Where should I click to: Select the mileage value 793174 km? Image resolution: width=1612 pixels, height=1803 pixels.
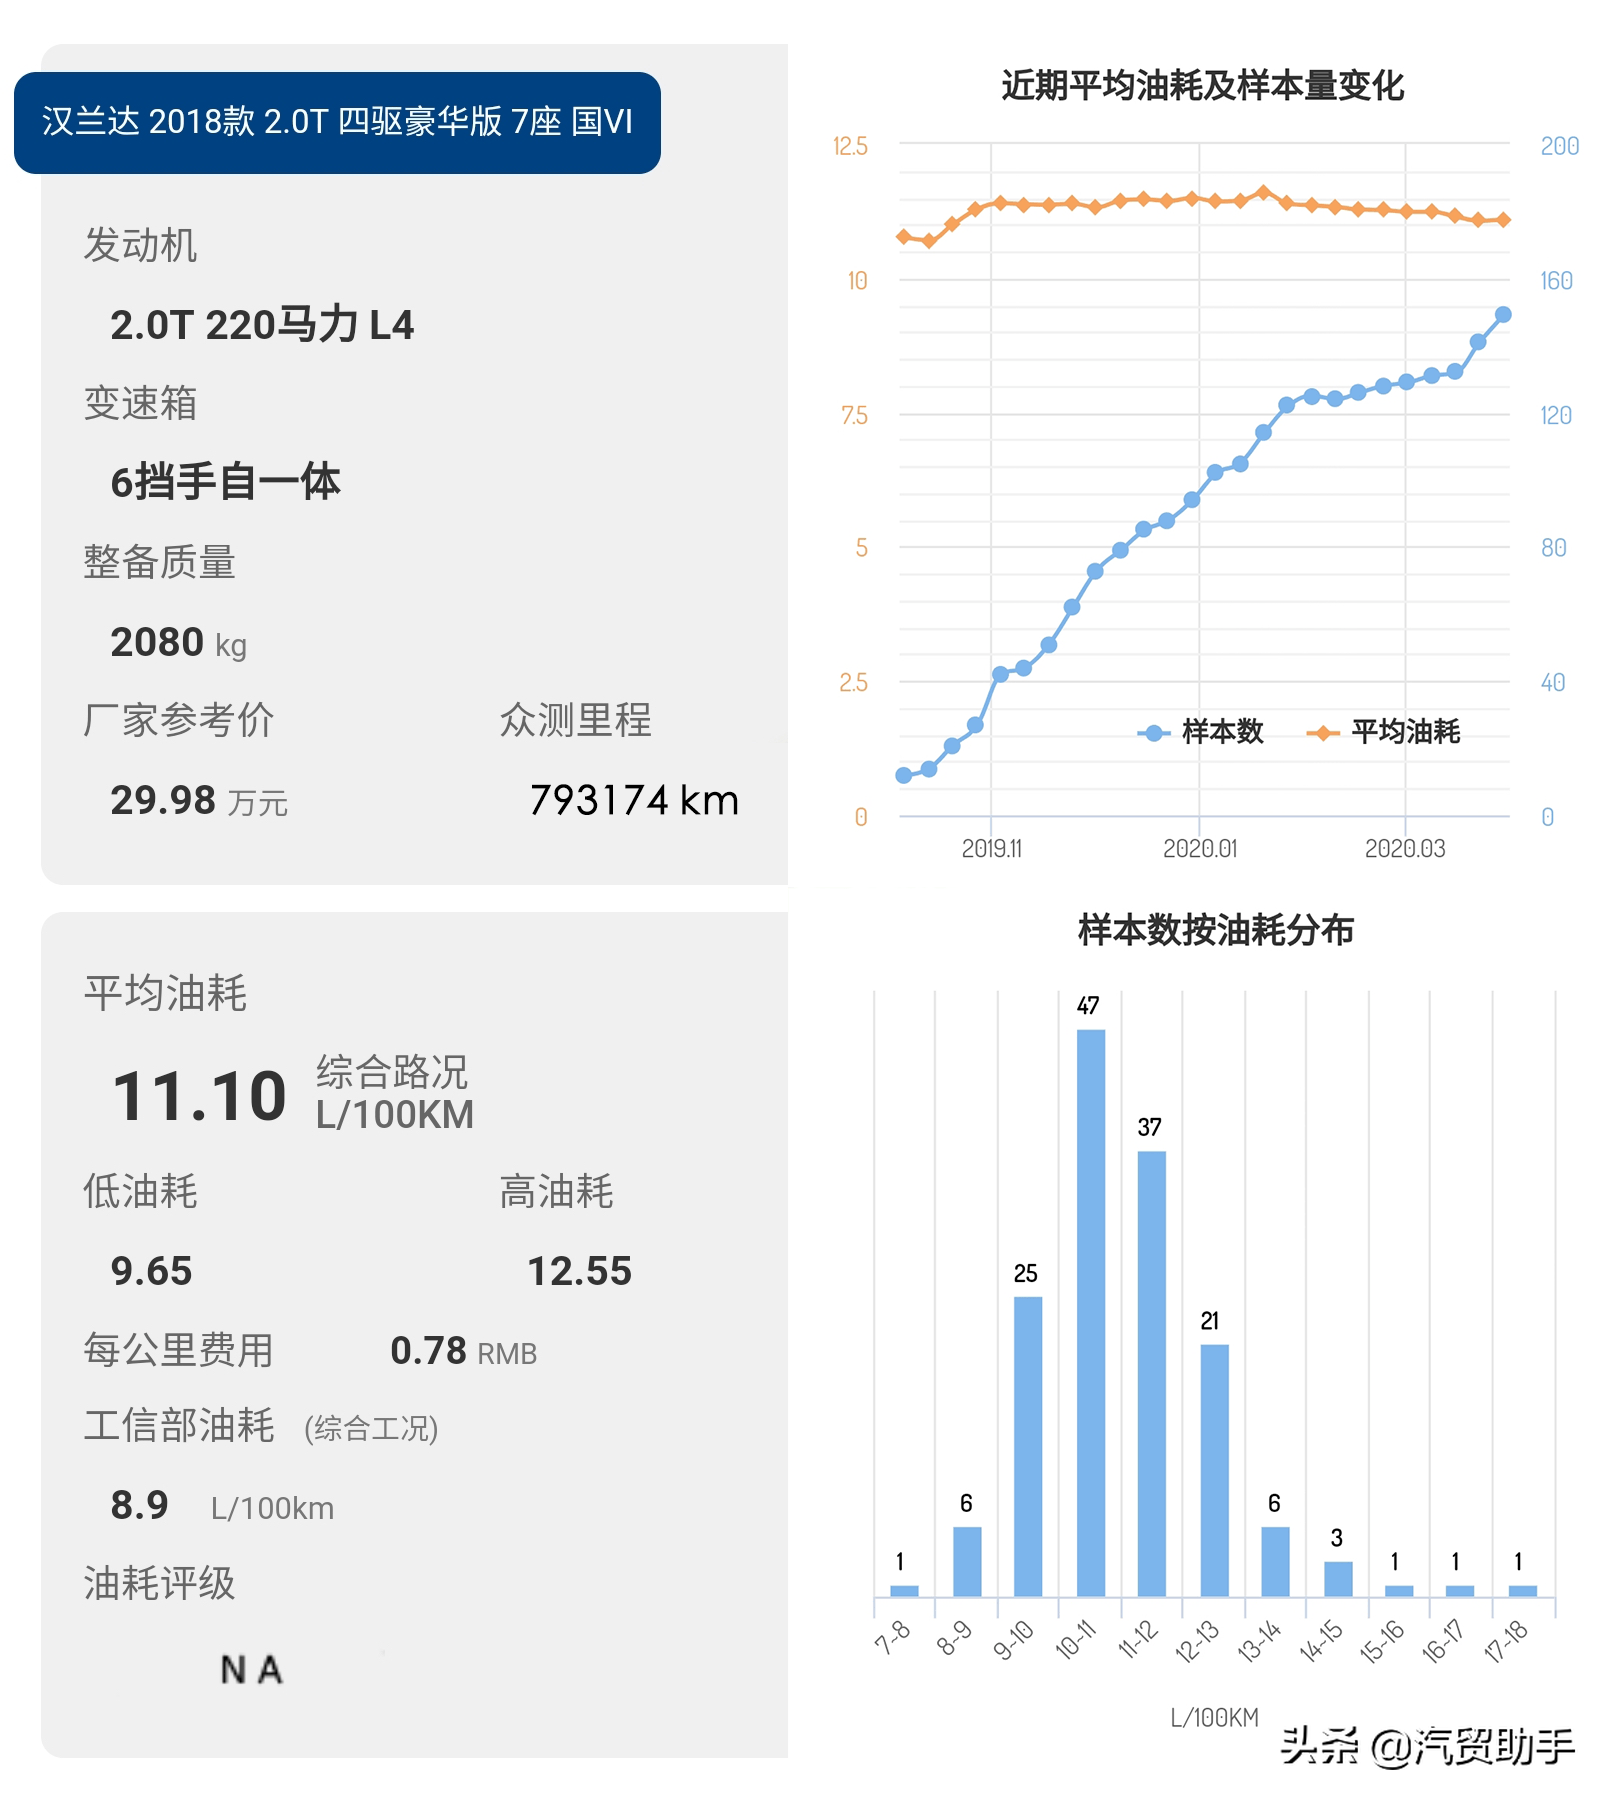(634, 800)
